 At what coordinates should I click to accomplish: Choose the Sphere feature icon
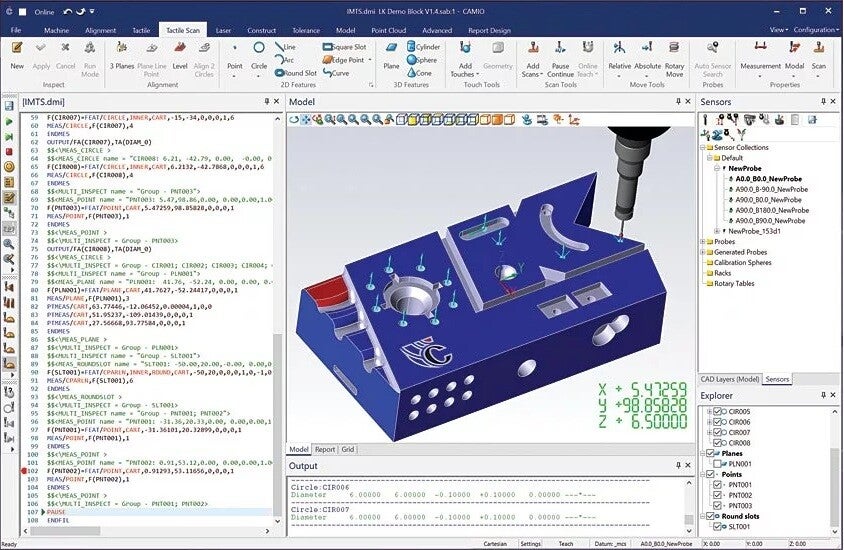pos(422,60)
